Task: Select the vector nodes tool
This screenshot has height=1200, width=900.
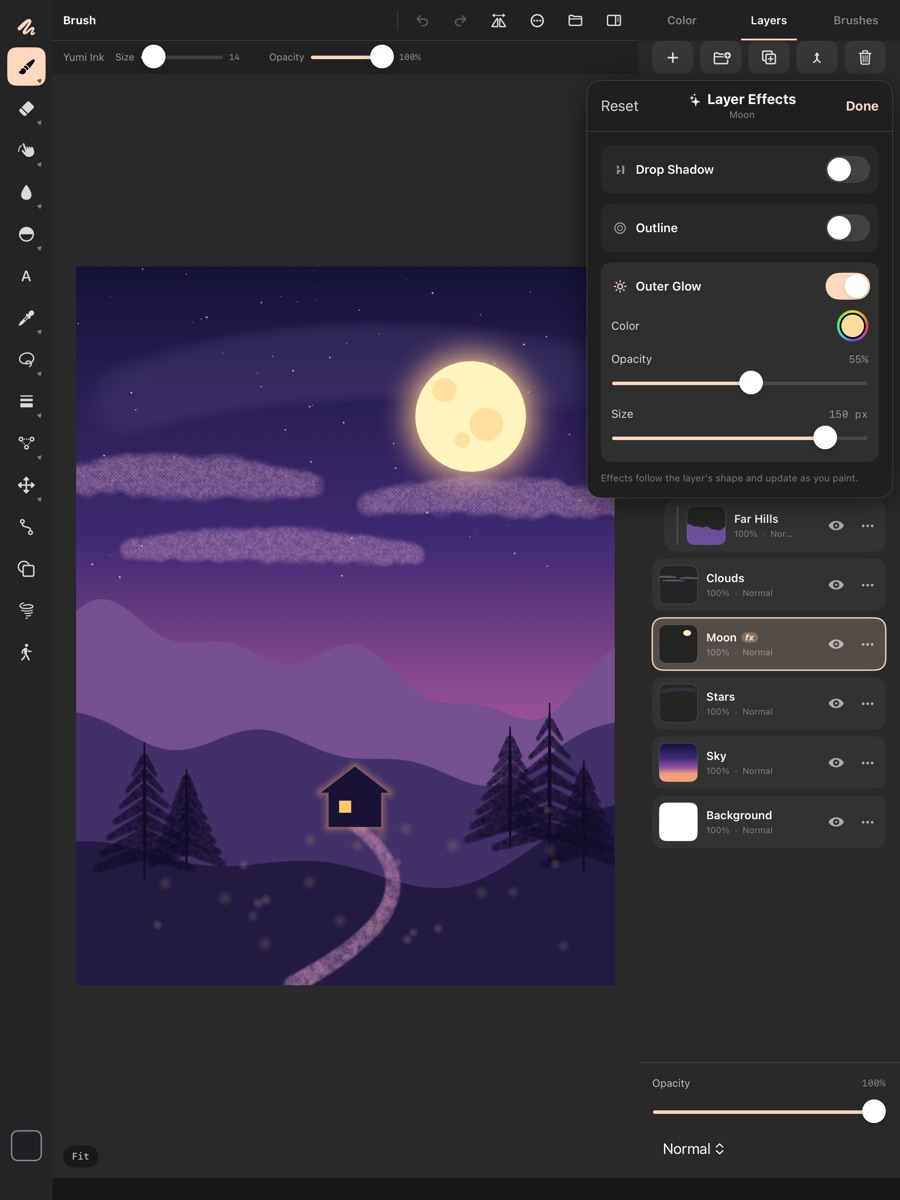Action: pos(26,443)
